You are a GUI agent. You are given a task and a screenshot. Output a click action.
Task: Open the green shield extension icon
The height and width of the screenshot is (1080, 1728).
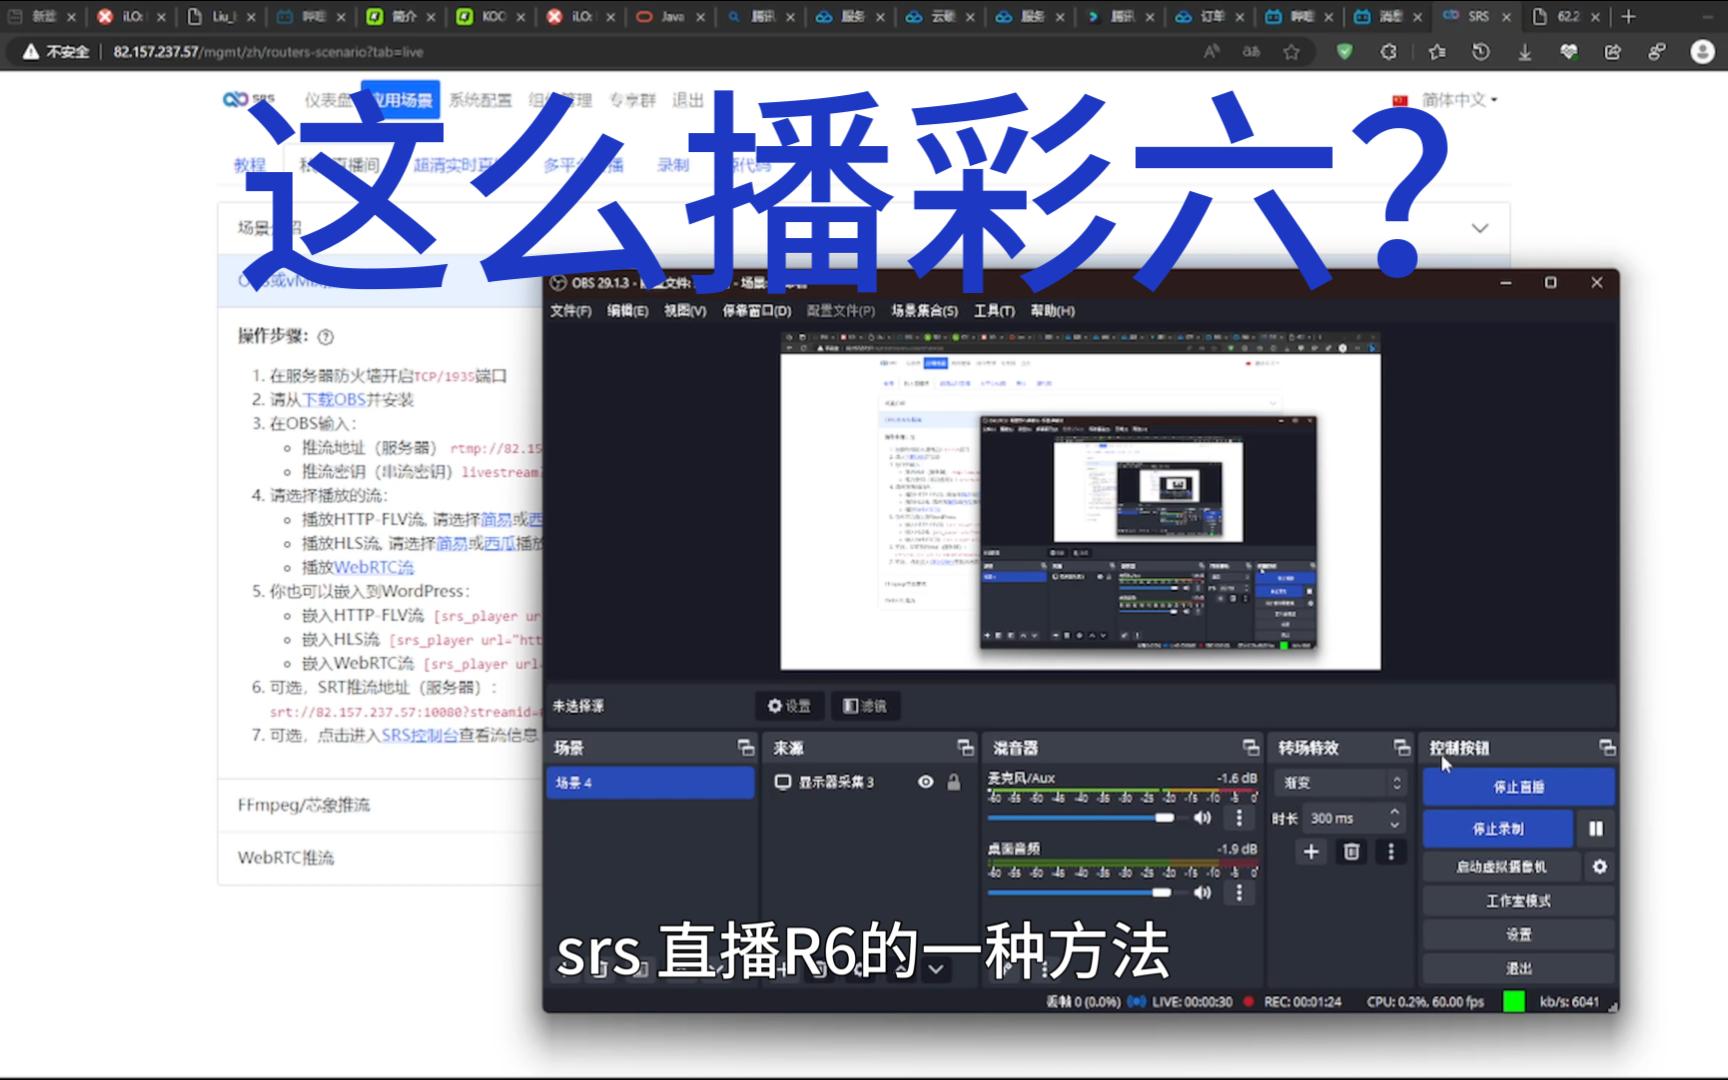[1345, 52]
